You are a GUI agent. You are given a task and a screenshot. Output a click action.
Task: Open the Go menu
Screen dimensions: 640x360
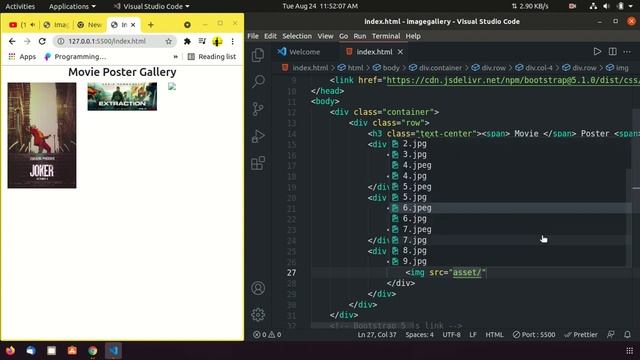[x=344, y=36]
